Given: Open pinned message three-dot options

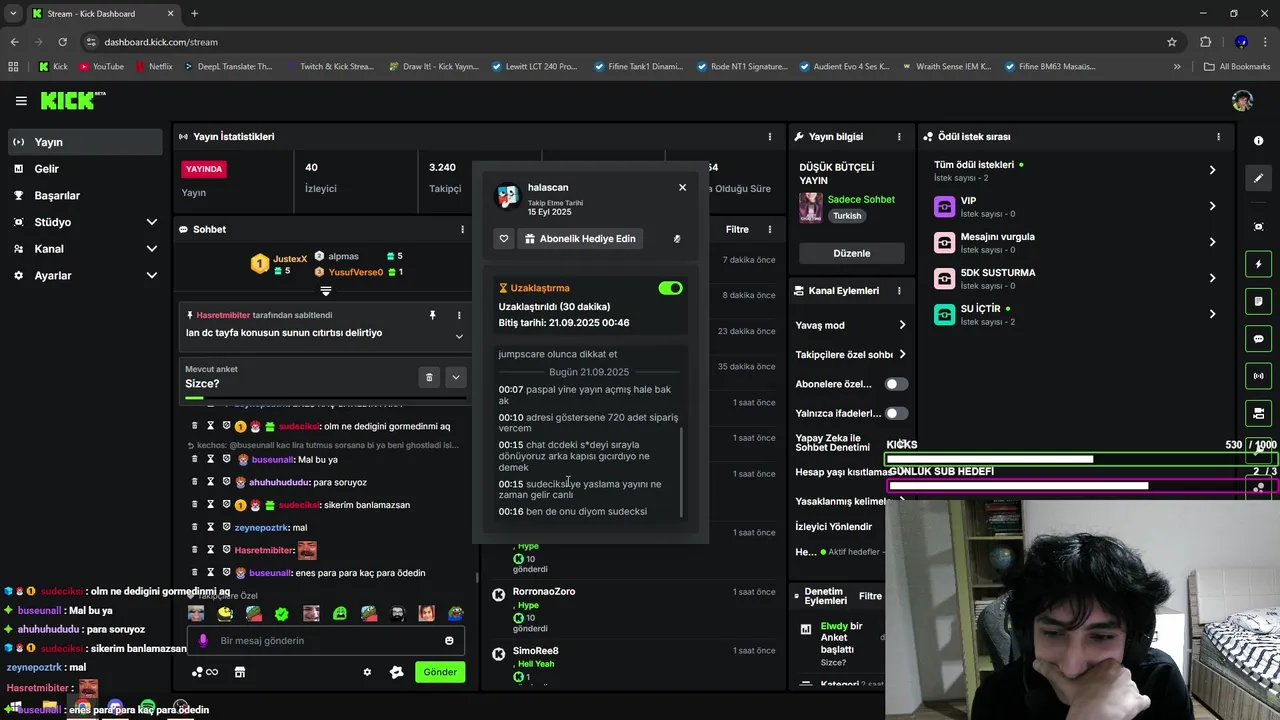Looking at the screenshot, I should pos(459,315).
